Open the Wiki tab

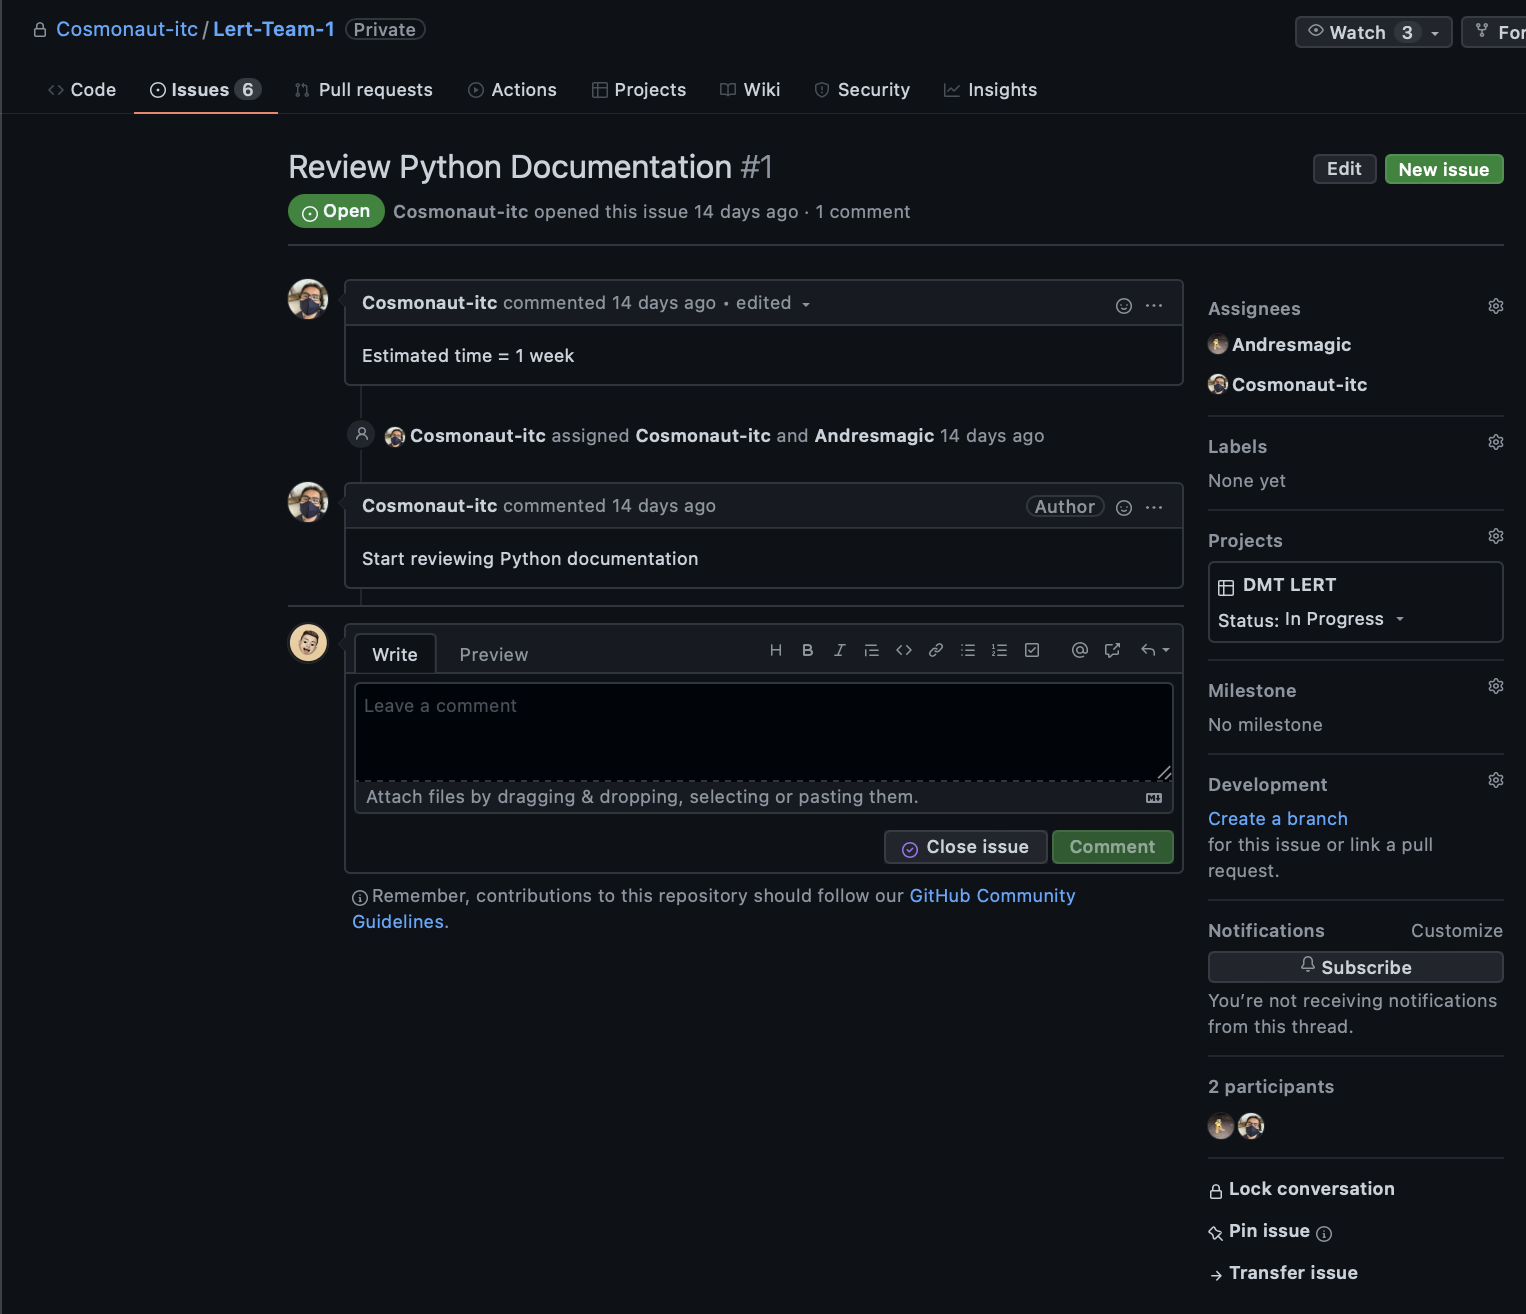tap(750, 90)
